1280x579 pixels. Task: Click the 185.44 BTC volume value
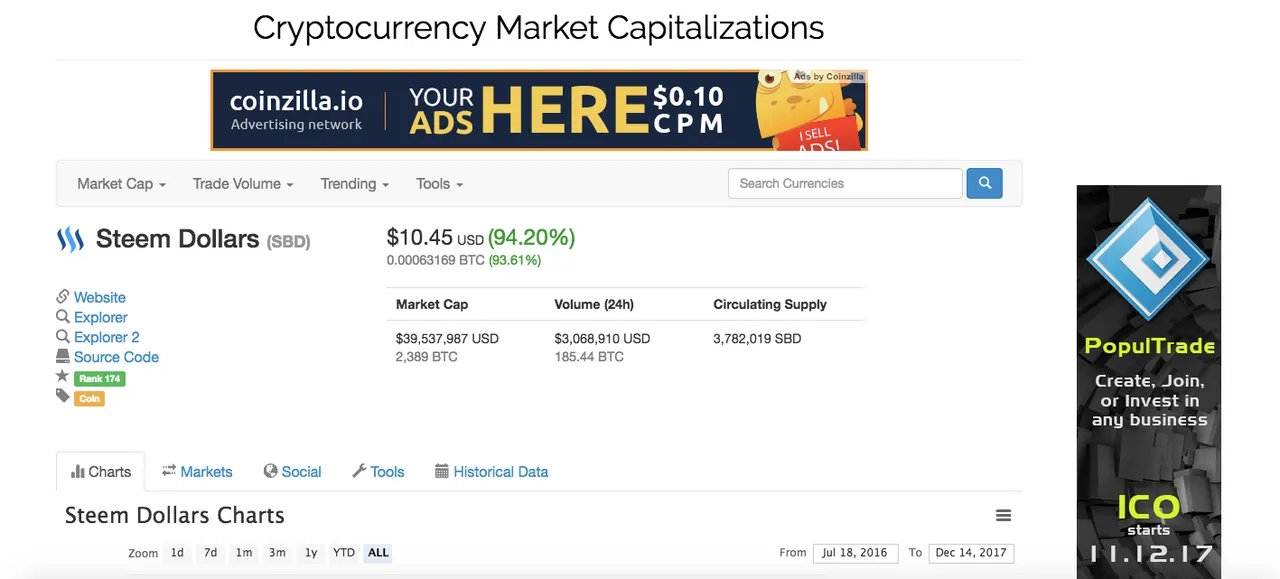point(589,357)
